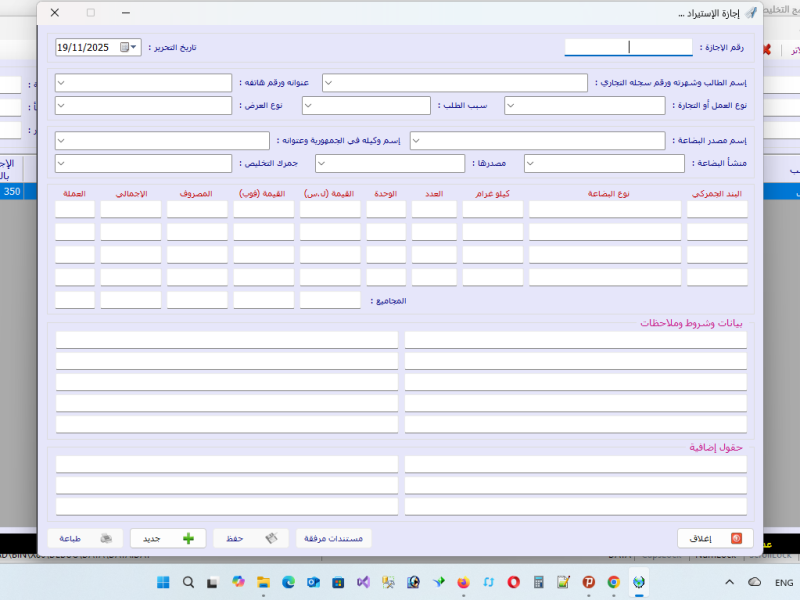Click the printer icon on طباعة button
The height and width of the screenshot is (600, 800).
tap(106, 539)
